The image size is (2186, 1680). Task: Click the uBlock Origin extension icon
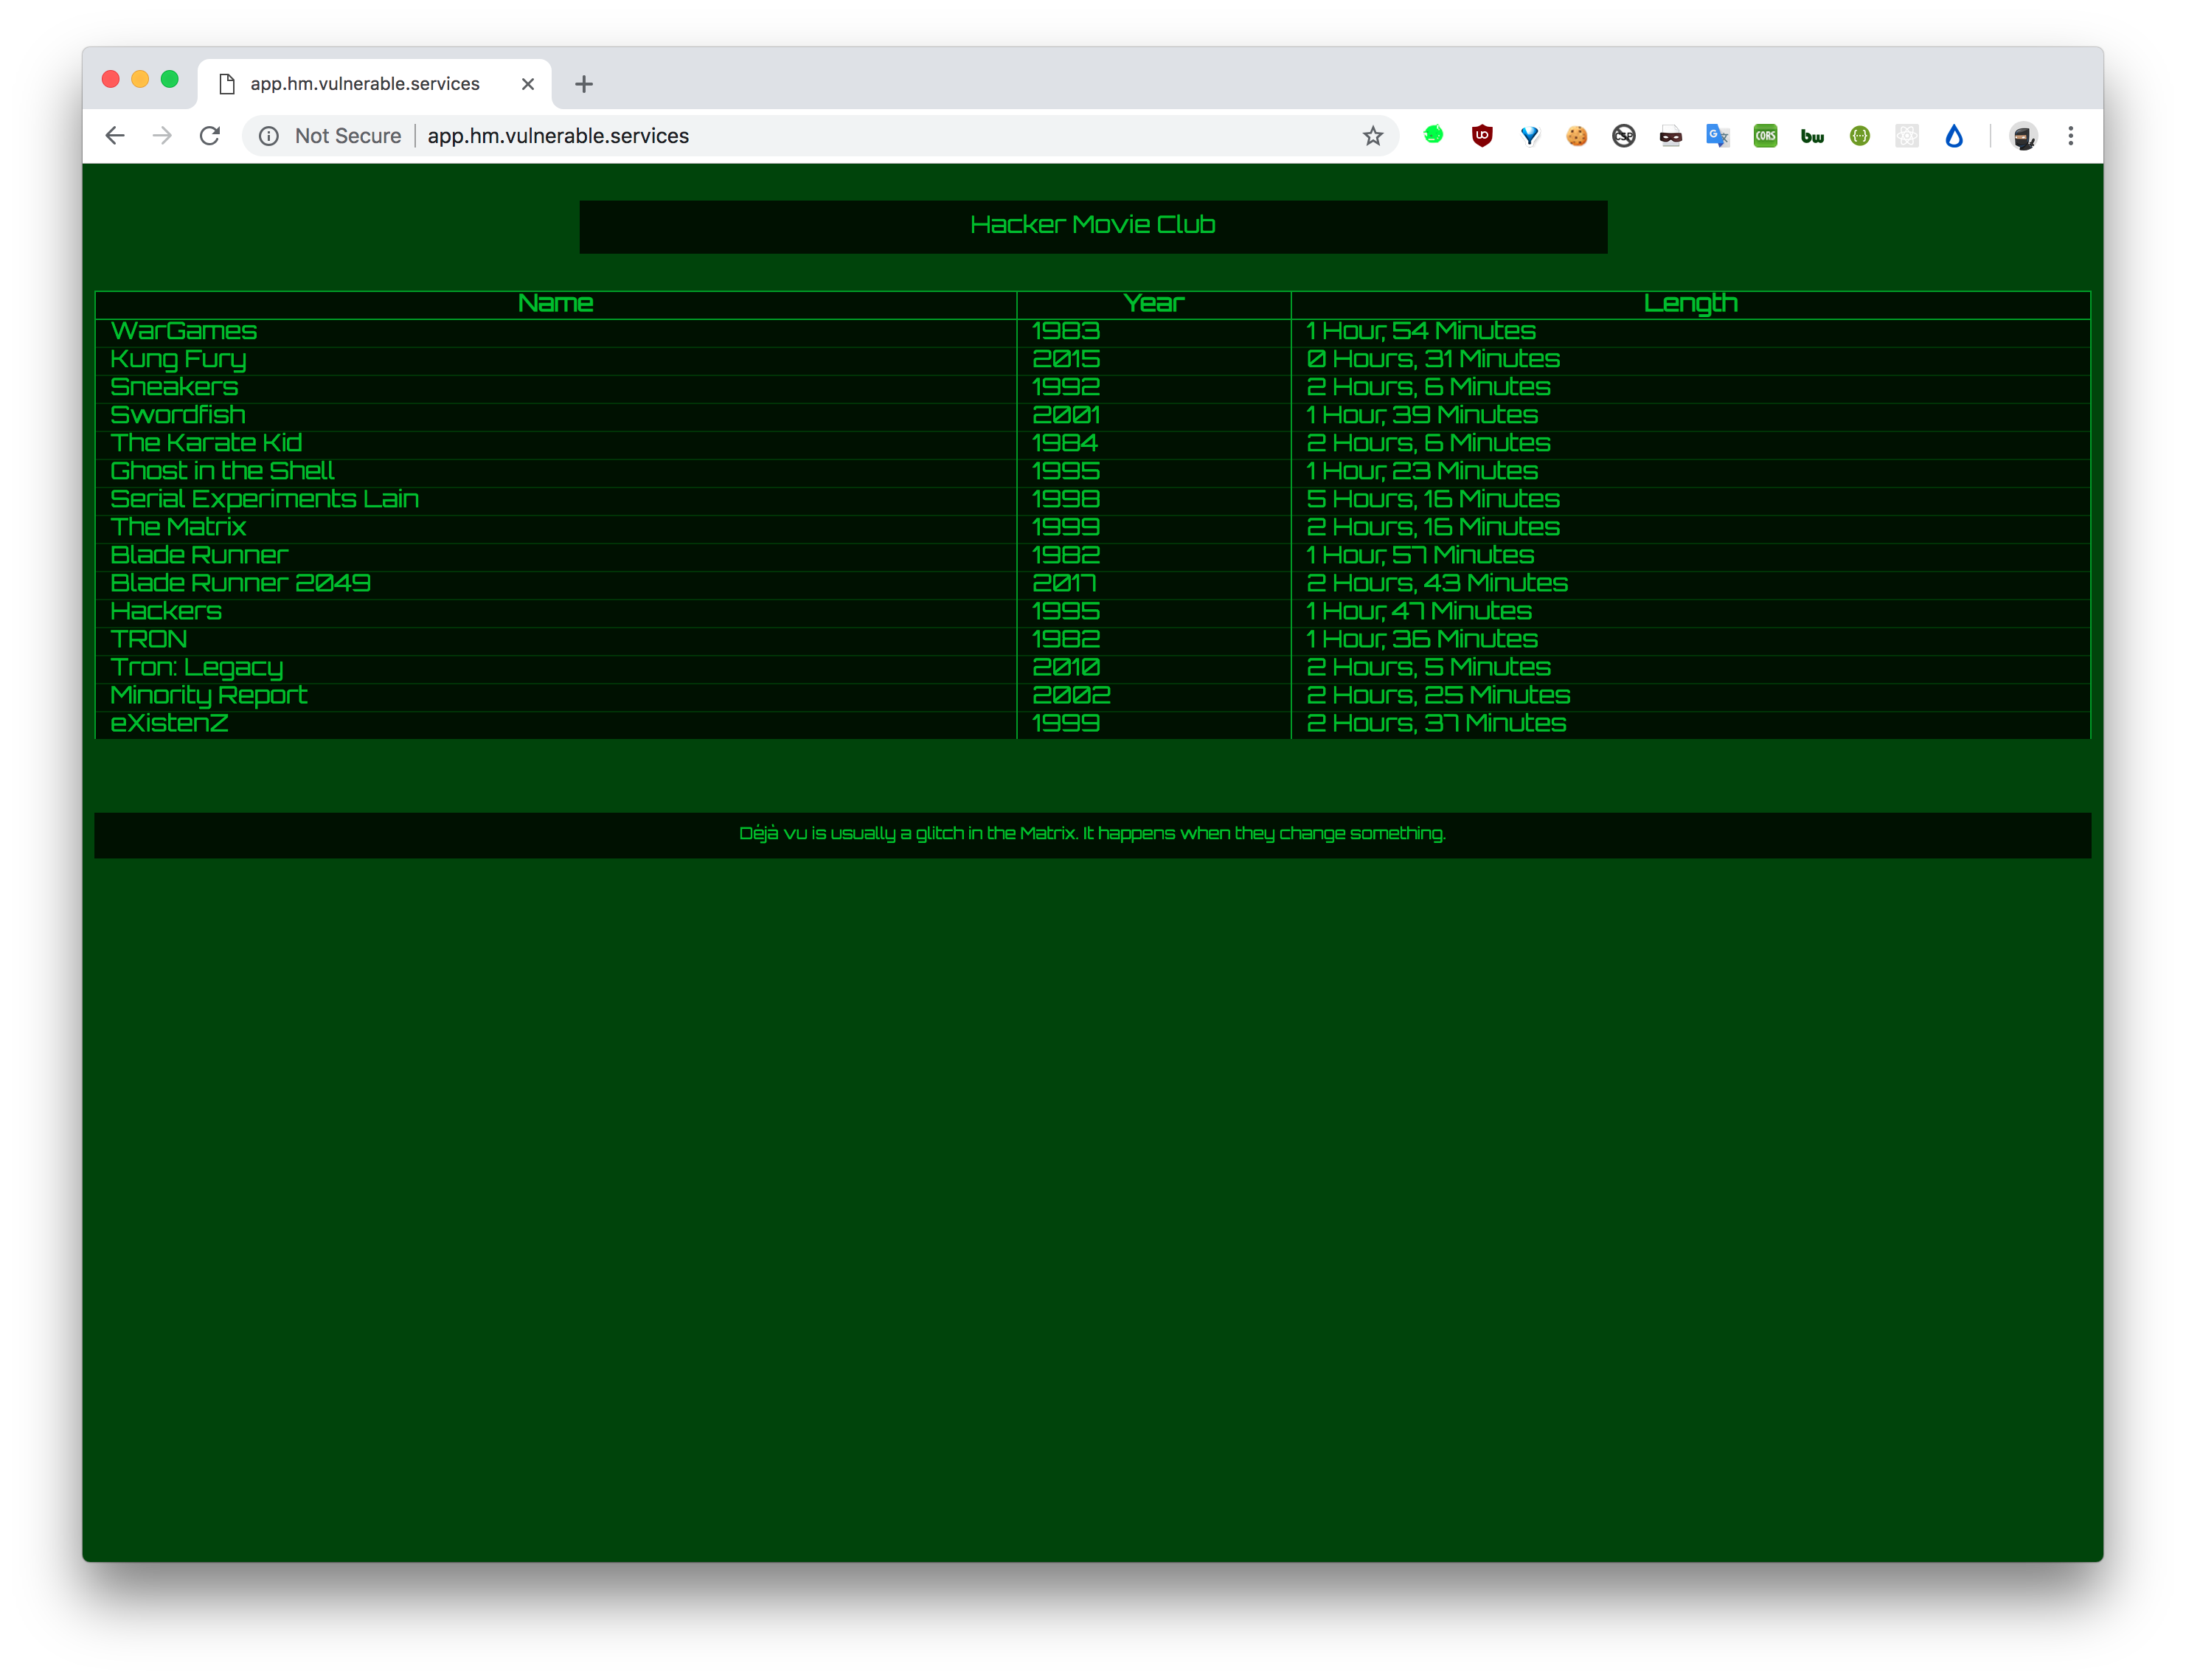coord(1482,136)
